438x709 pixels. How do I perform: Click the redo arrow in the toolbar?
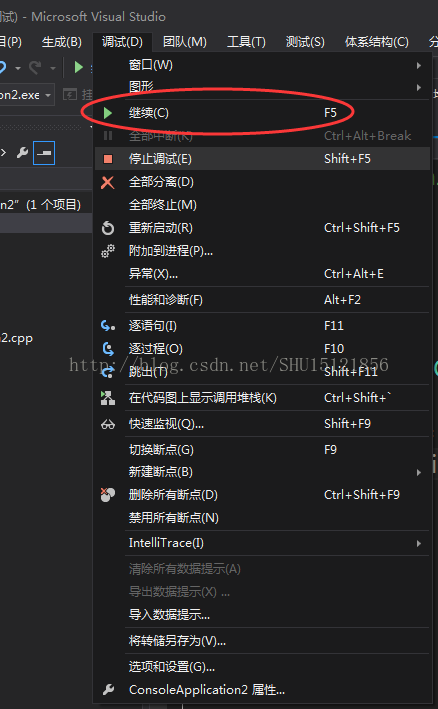point(35,67)
